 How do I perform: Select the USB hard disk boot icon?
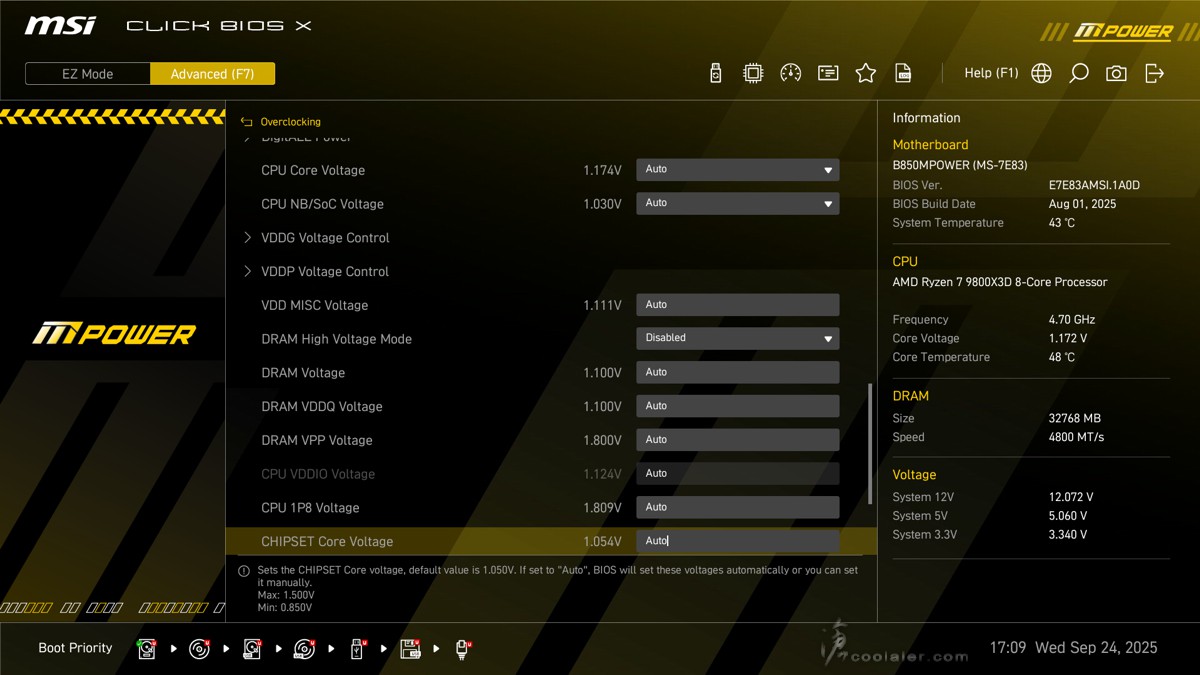click(x=252, y=649)
